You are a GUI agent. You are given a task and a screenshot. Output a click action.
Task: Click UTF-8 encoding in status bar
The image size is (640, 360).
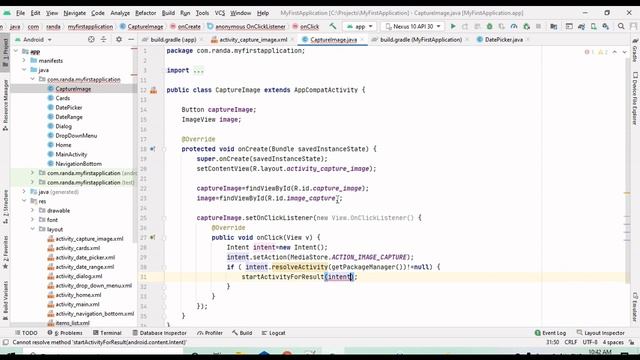[590, 342]
